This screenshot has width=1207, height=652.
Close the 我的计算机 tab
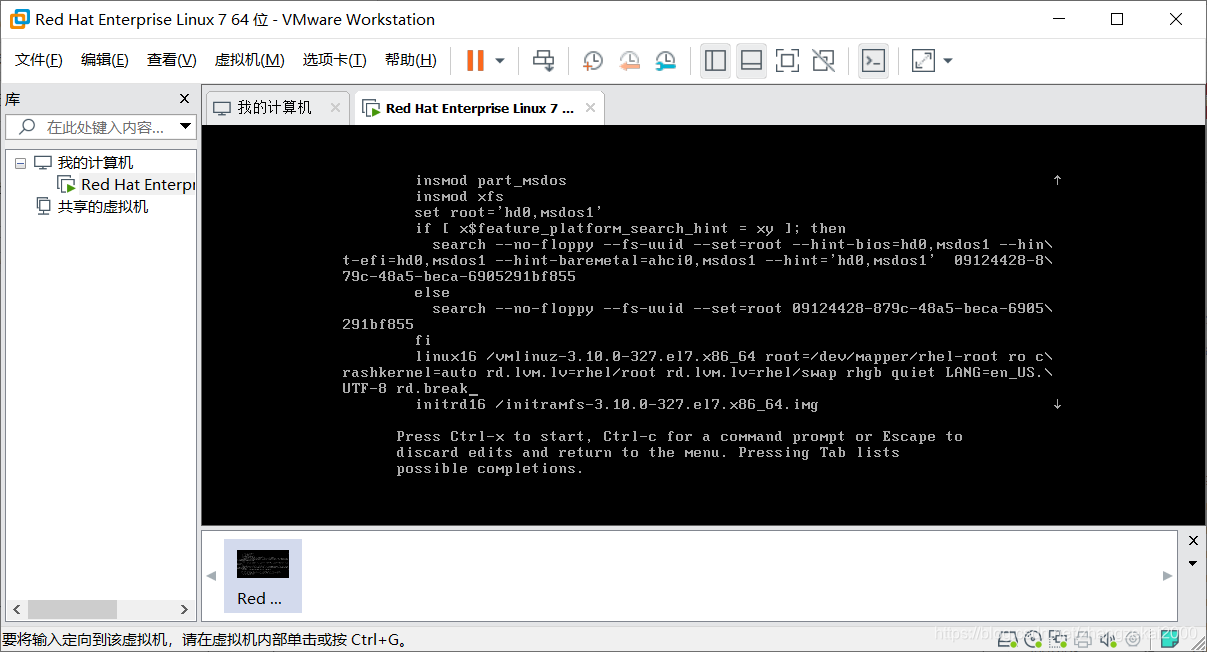336,108
